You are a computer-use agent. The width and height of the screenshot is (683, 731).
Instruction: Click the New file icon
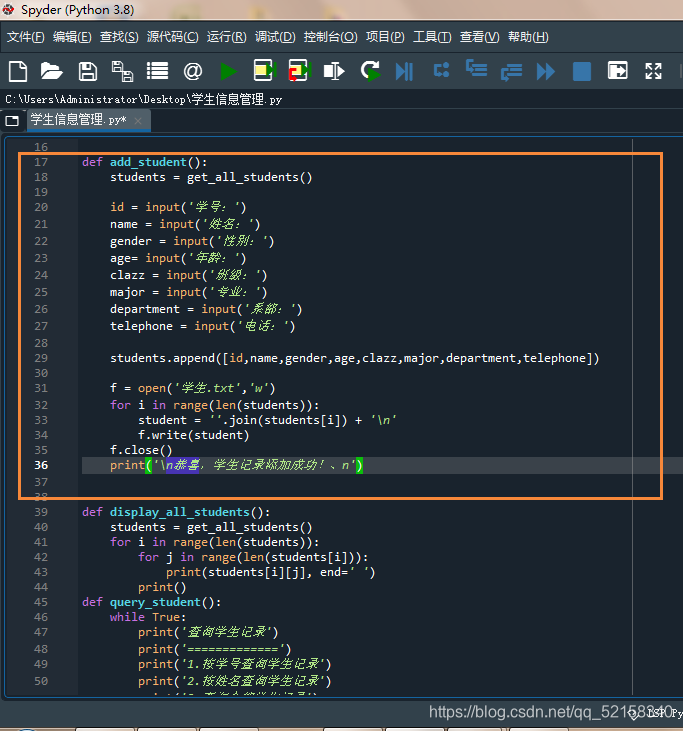18,71
